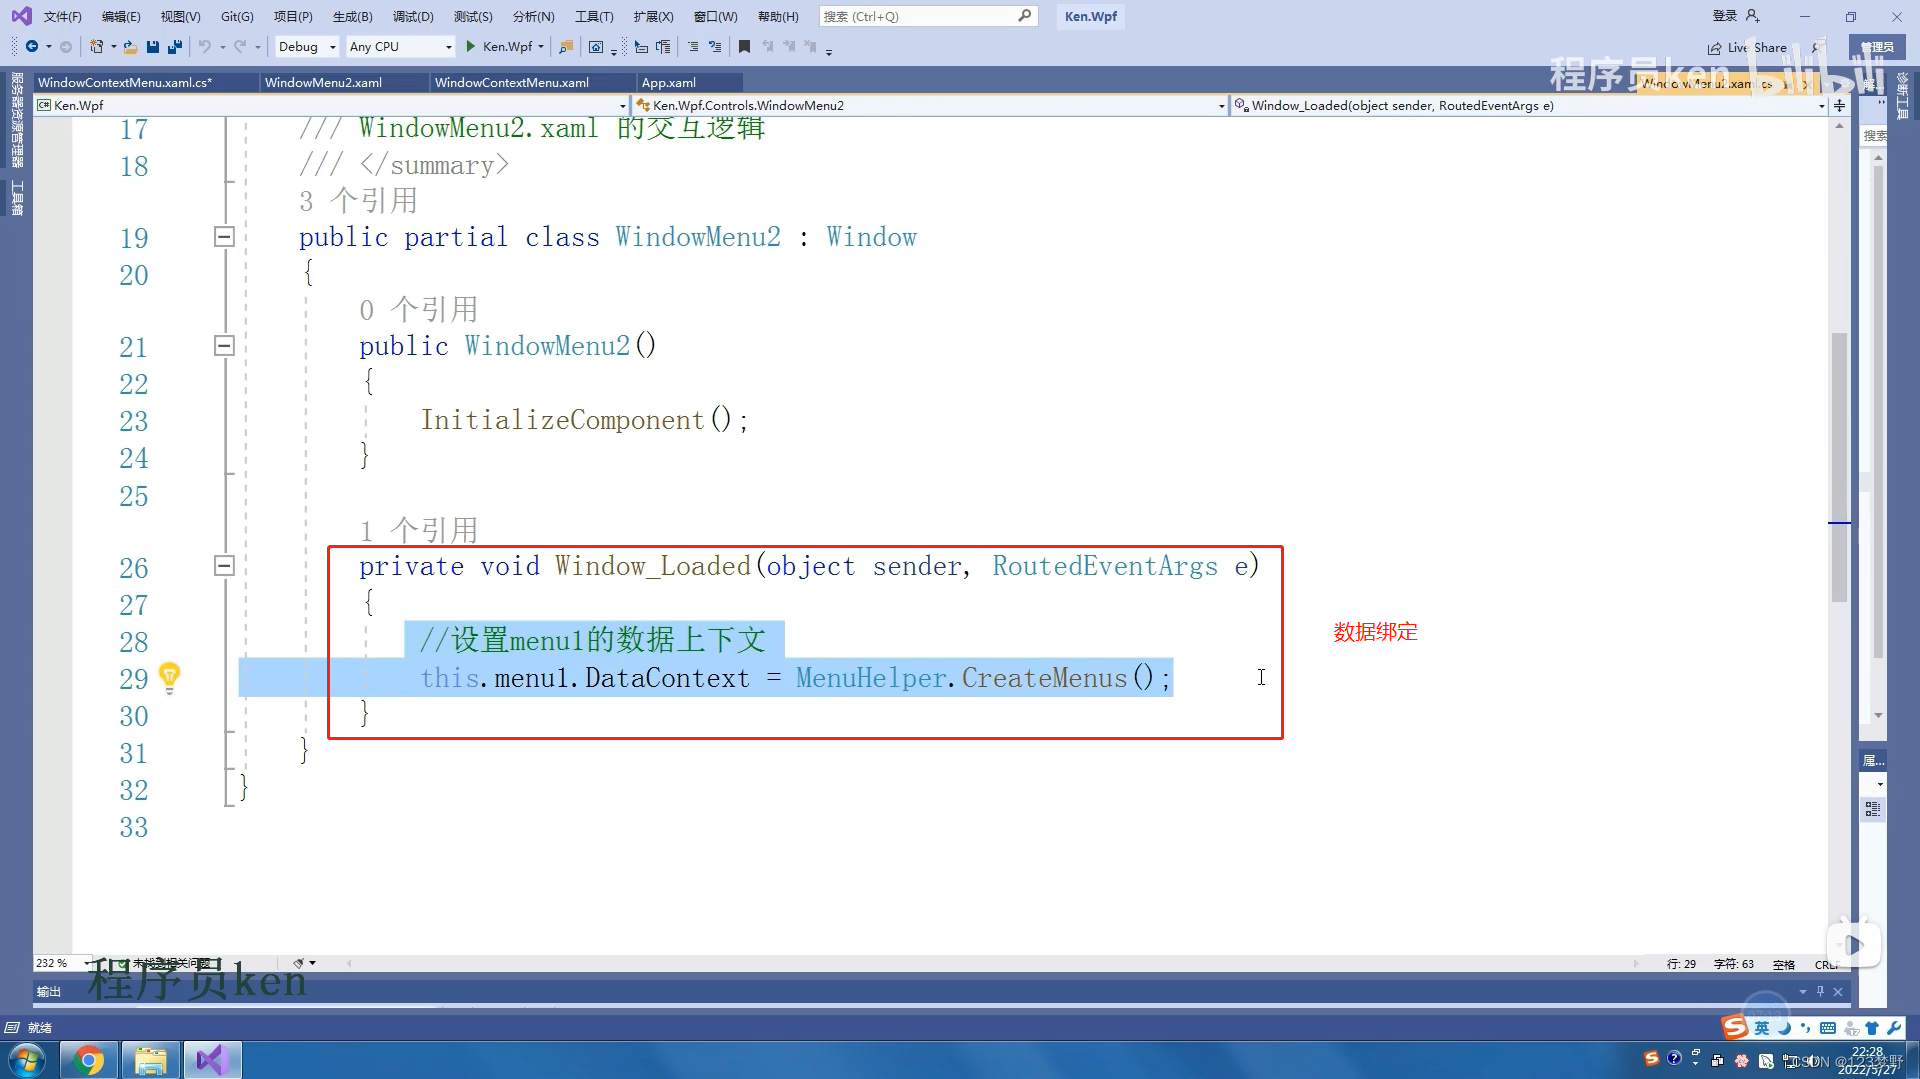Click the Visual Studio logo icon
1920x1079 pixels.
(21, 16)
